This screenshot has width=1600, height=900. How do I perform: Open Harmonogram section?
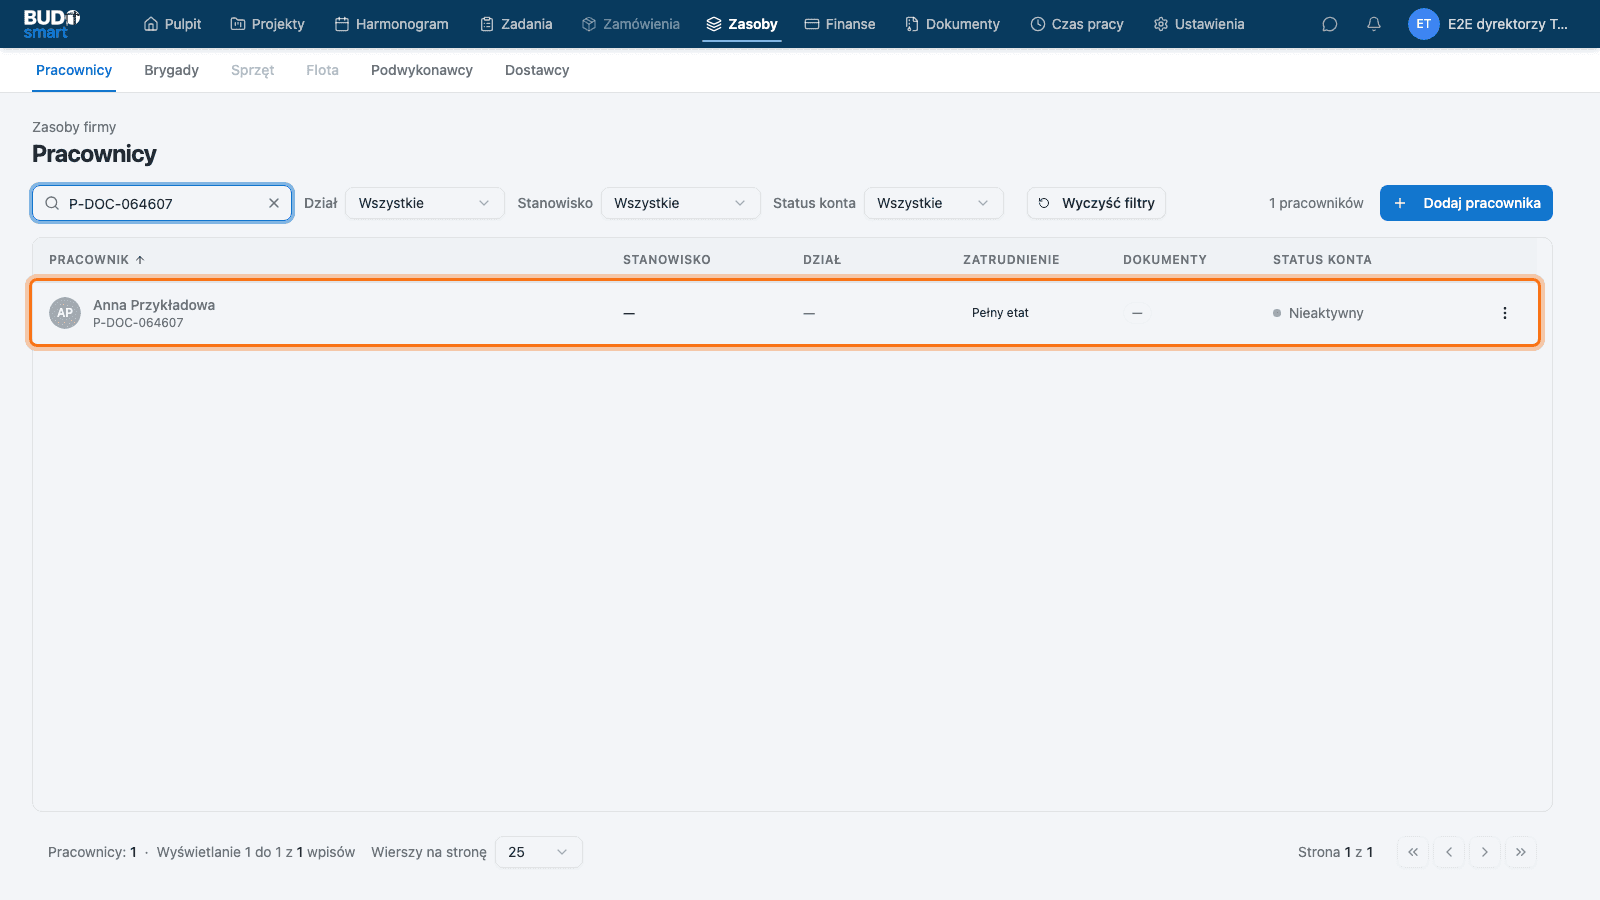(x=392, y=24)
